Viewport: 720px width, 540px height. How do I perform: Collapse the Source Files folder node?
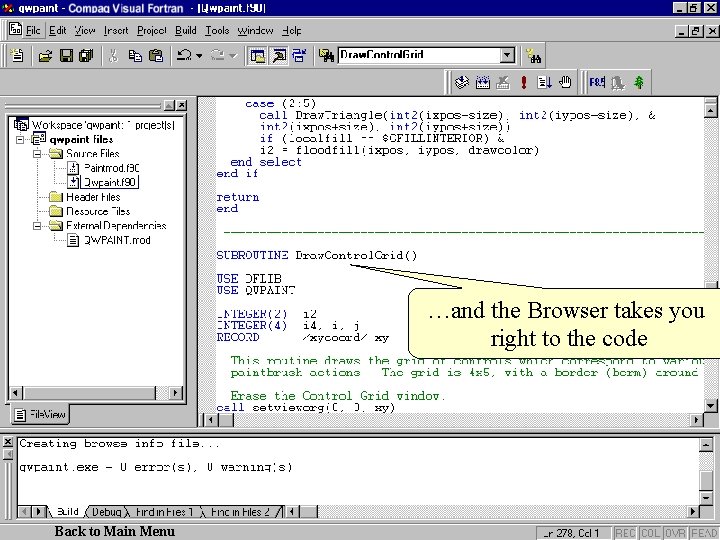tap(37, 153)
